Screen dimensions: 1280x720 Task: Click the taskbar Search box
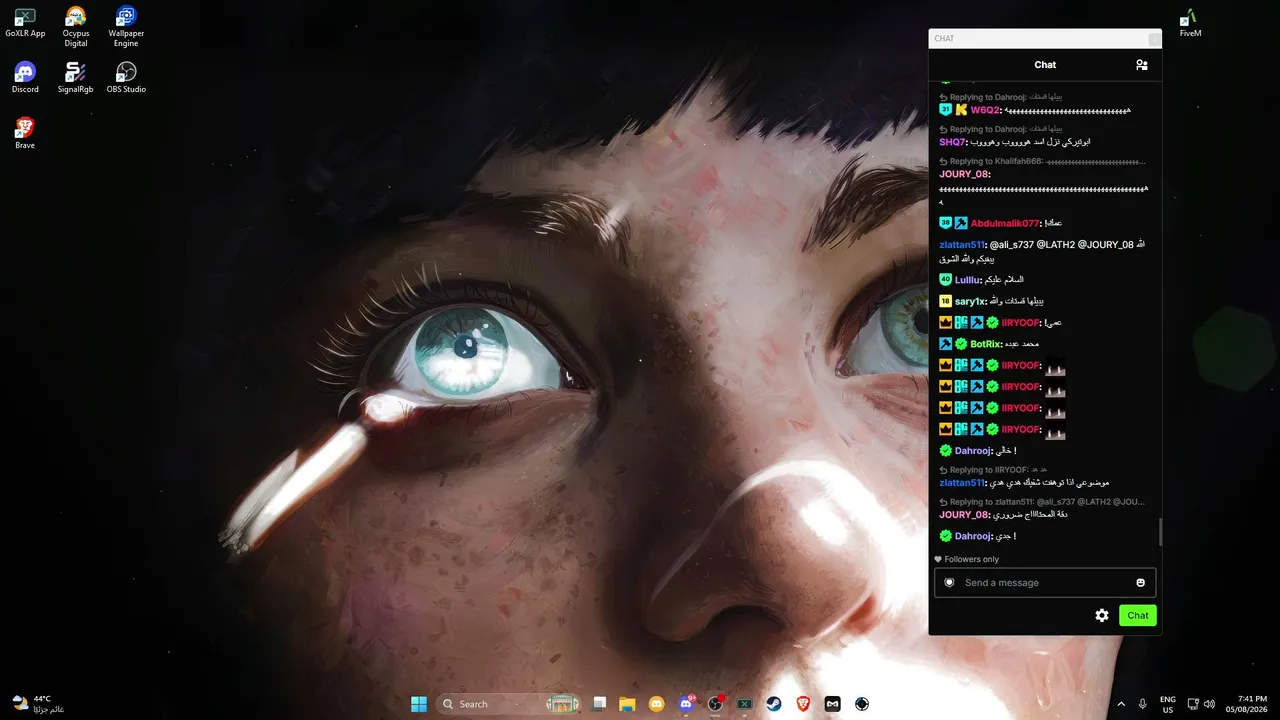point(510,704)
